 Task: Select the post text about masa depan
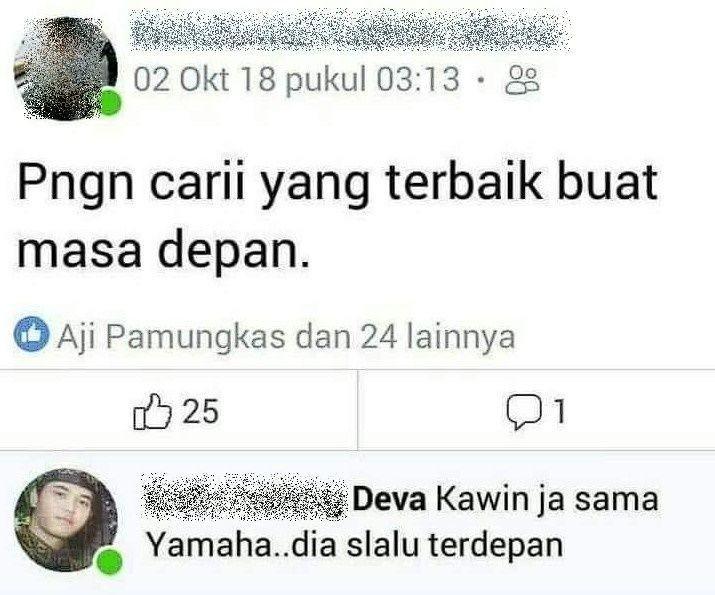337,215
